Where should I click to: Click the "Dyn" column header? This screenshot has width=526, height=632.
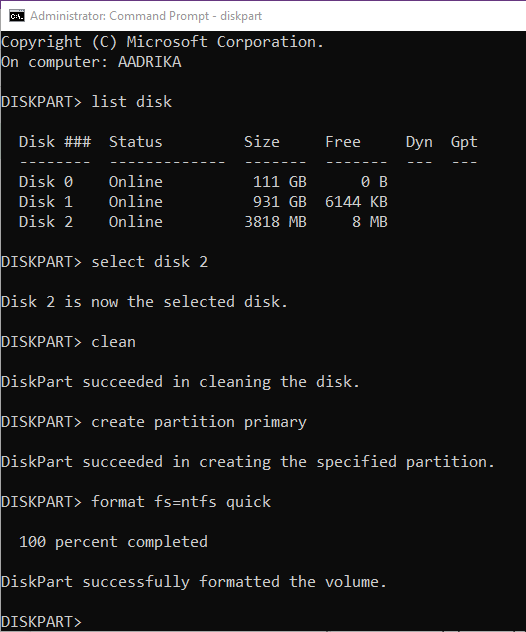click(419, 142)
